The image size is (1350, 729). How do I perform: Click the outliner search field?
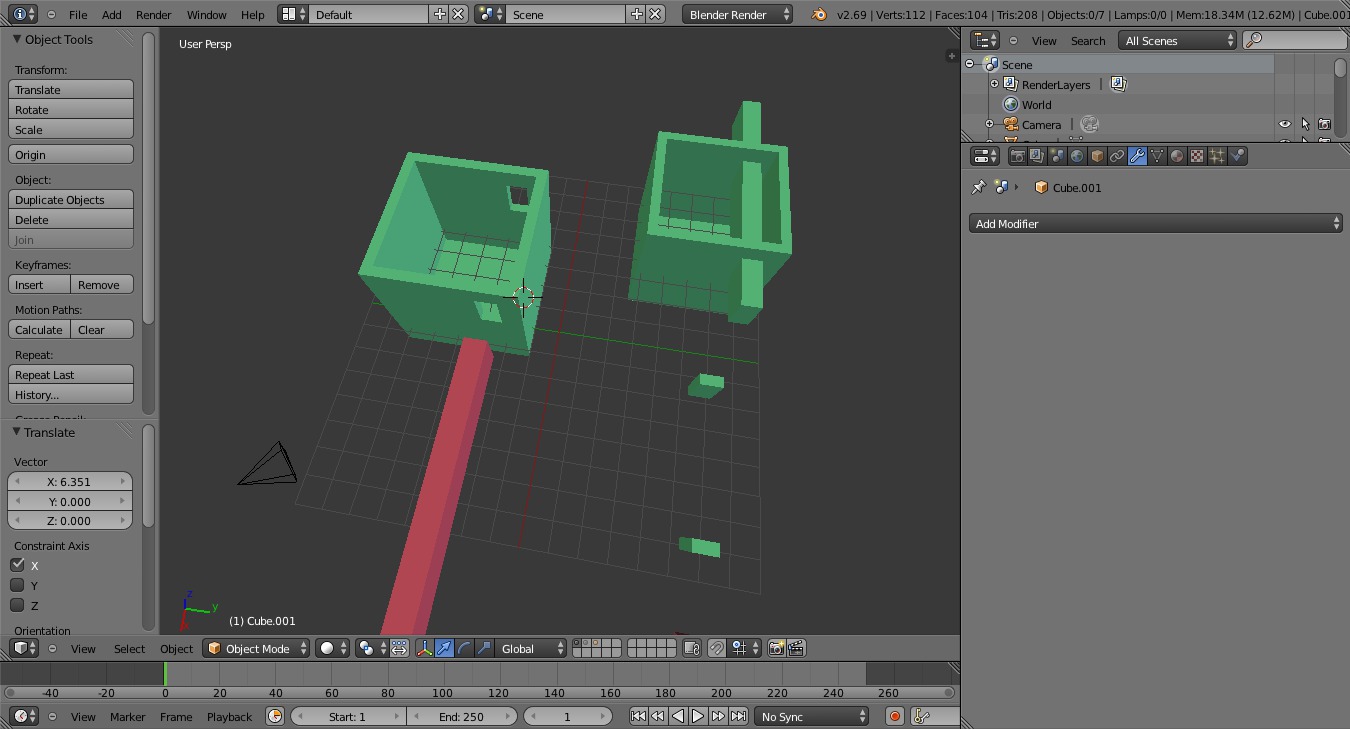pyautogui.click(x=1295, y=40)
